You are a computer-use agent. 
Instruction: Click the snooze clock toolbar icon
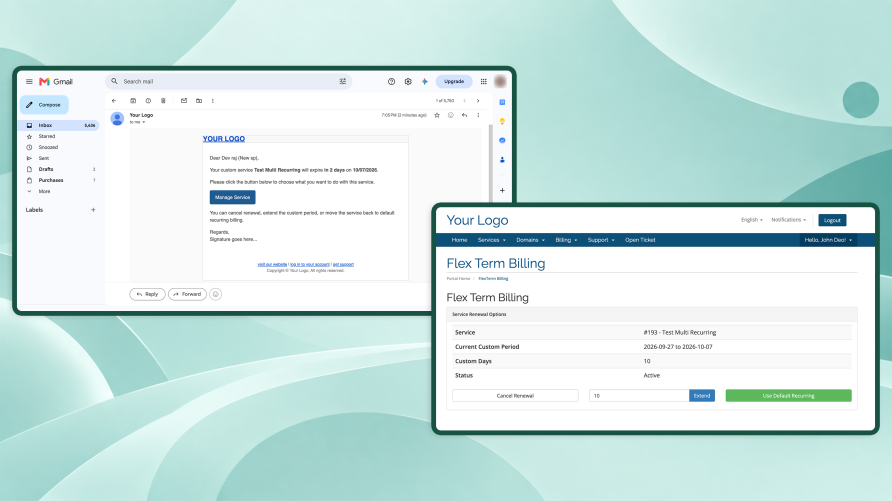148,101
